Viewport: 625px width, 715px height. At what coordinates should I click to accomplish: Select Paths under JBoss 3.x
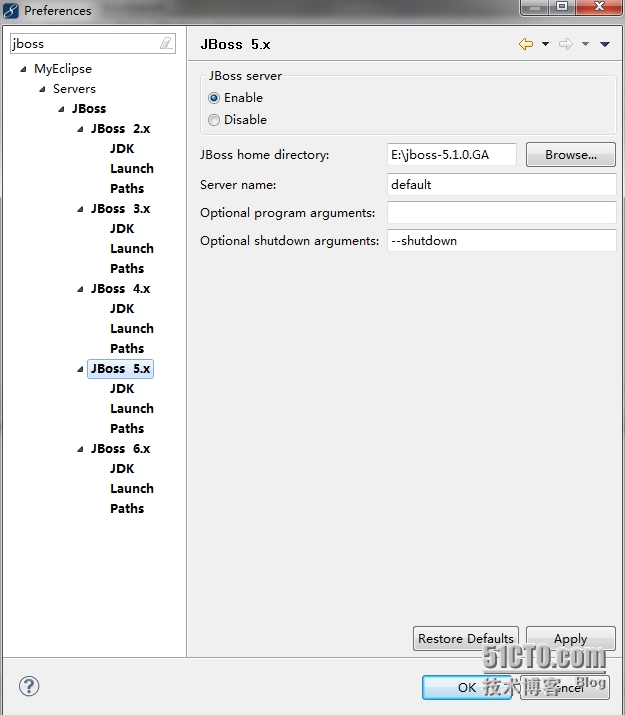click(x=127, y=269)
